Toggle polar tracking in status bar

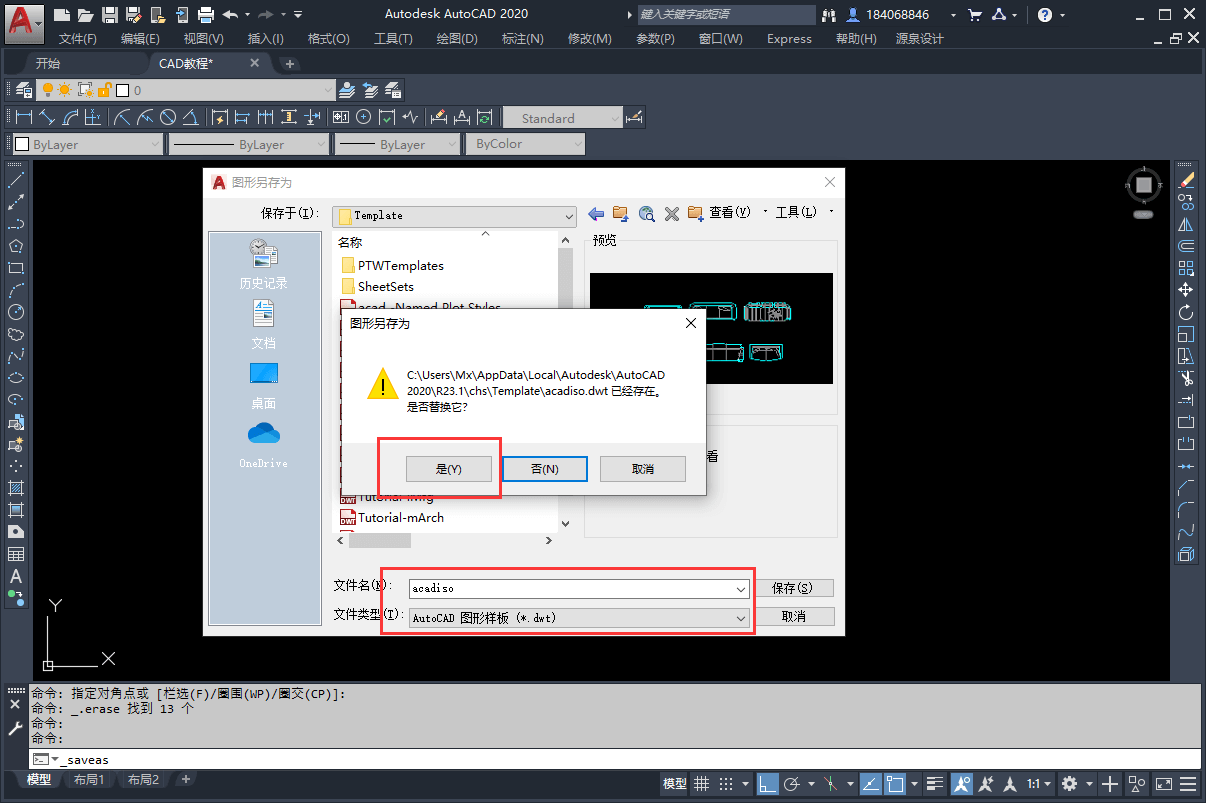point(792,784)
